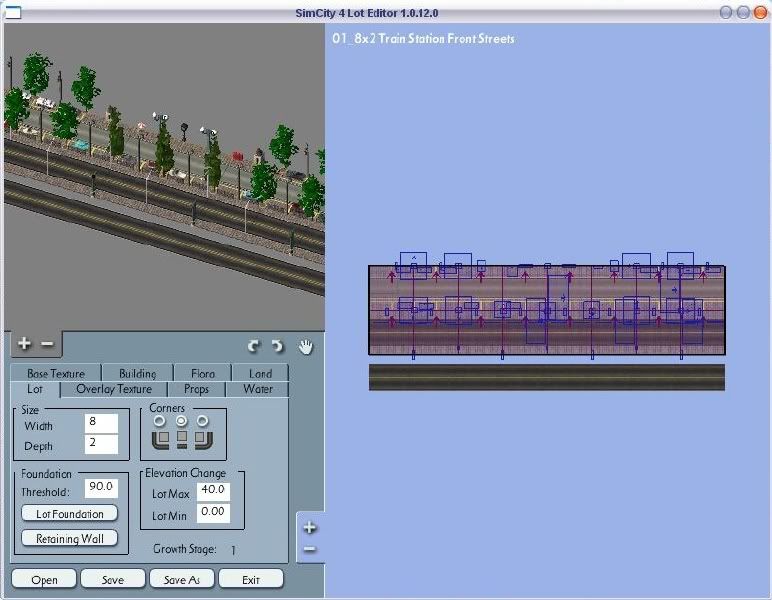Screen dimensions: 772x600
Task: Click the 3D lot preview viewport
Action: [x=164, y=177]
